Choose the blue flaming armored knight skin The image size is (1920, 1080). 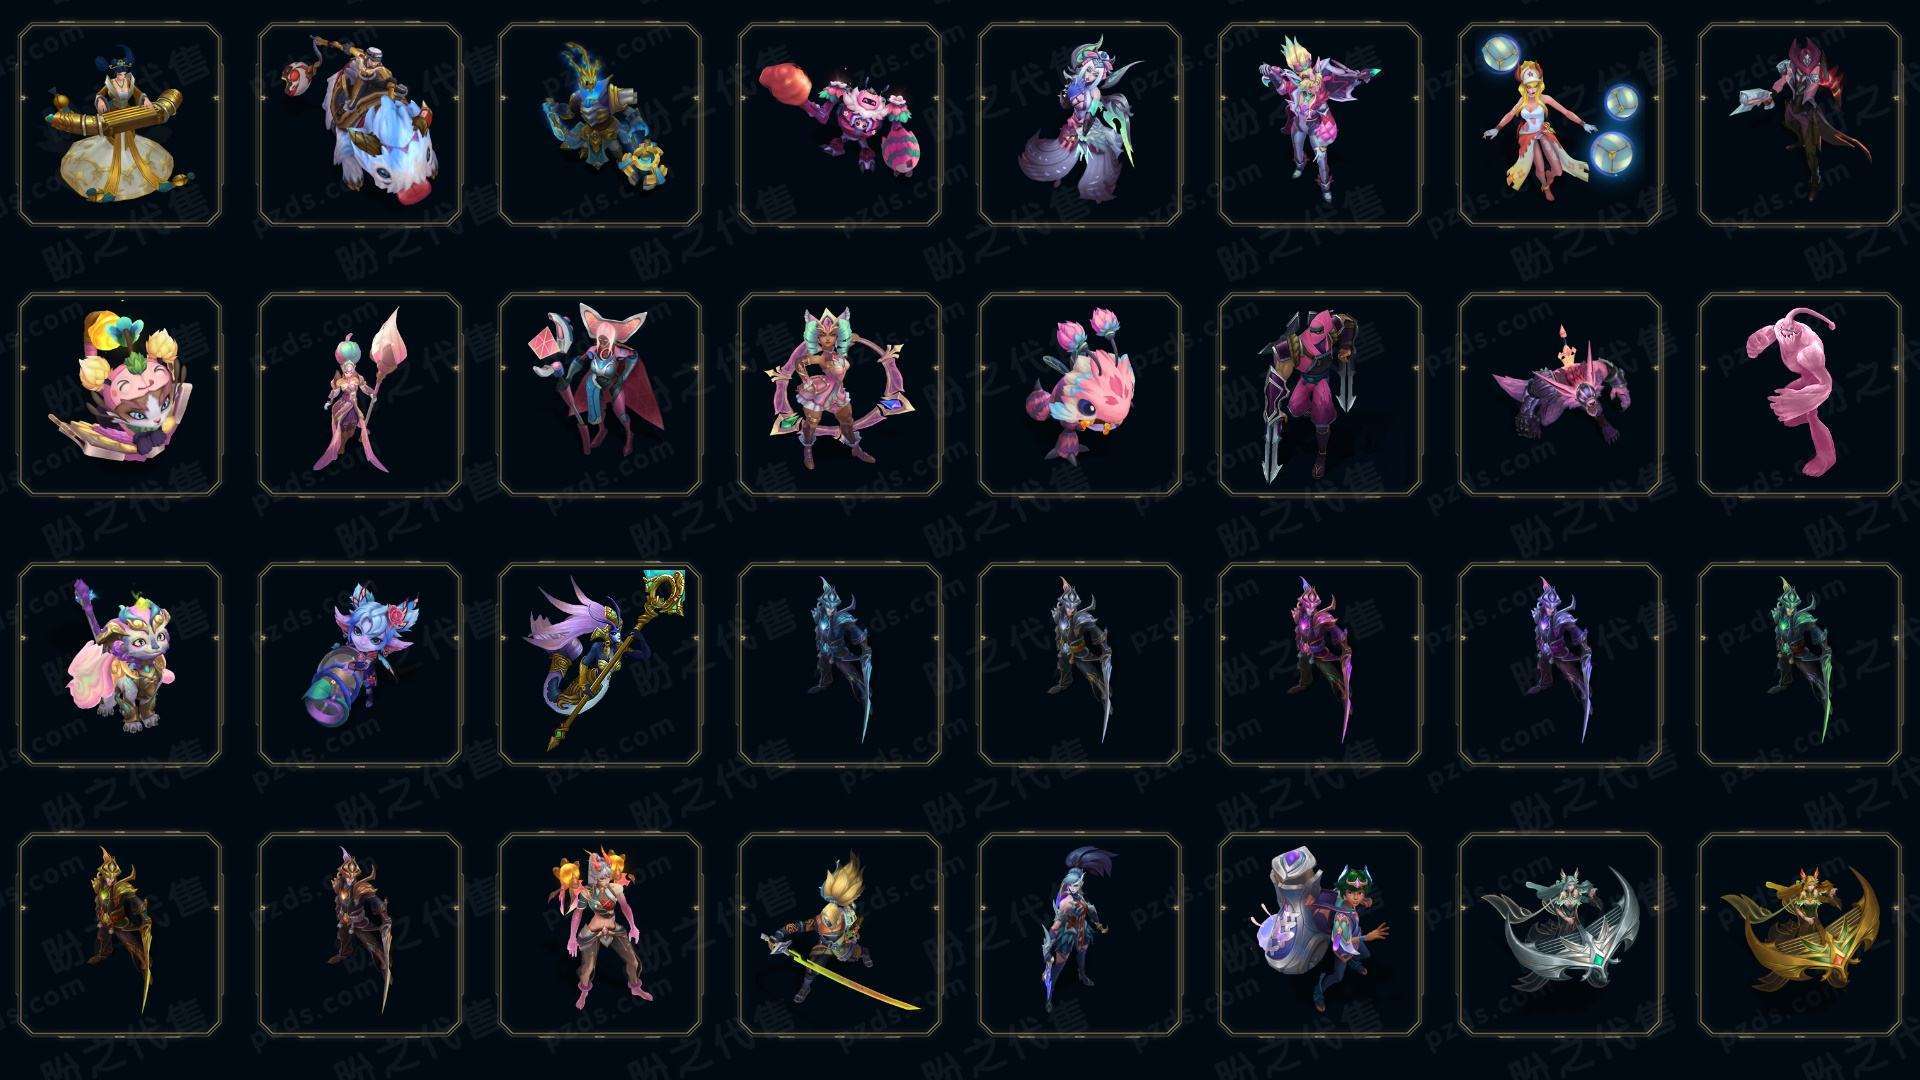(600, 124)
